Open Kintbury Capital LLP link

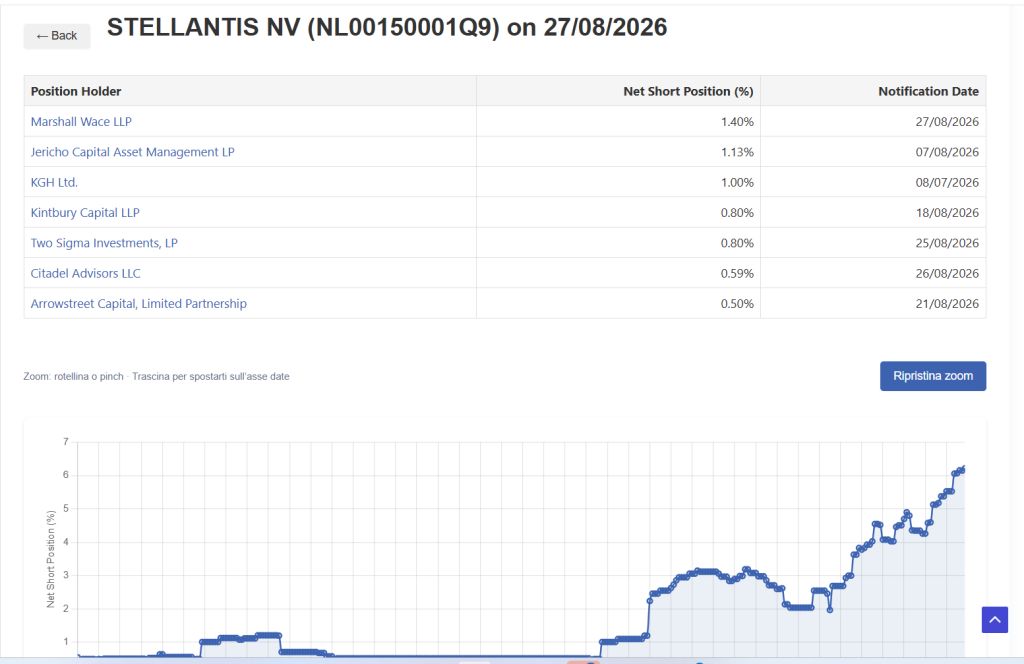click(85, 213)
